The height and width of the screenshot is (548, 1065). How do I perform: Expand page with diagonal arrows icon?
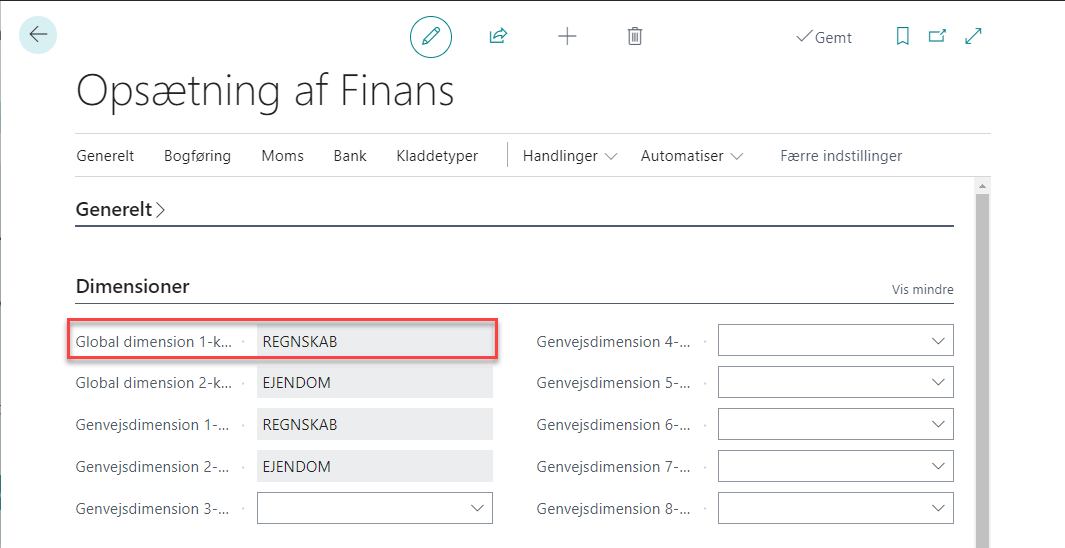(973, 36)
